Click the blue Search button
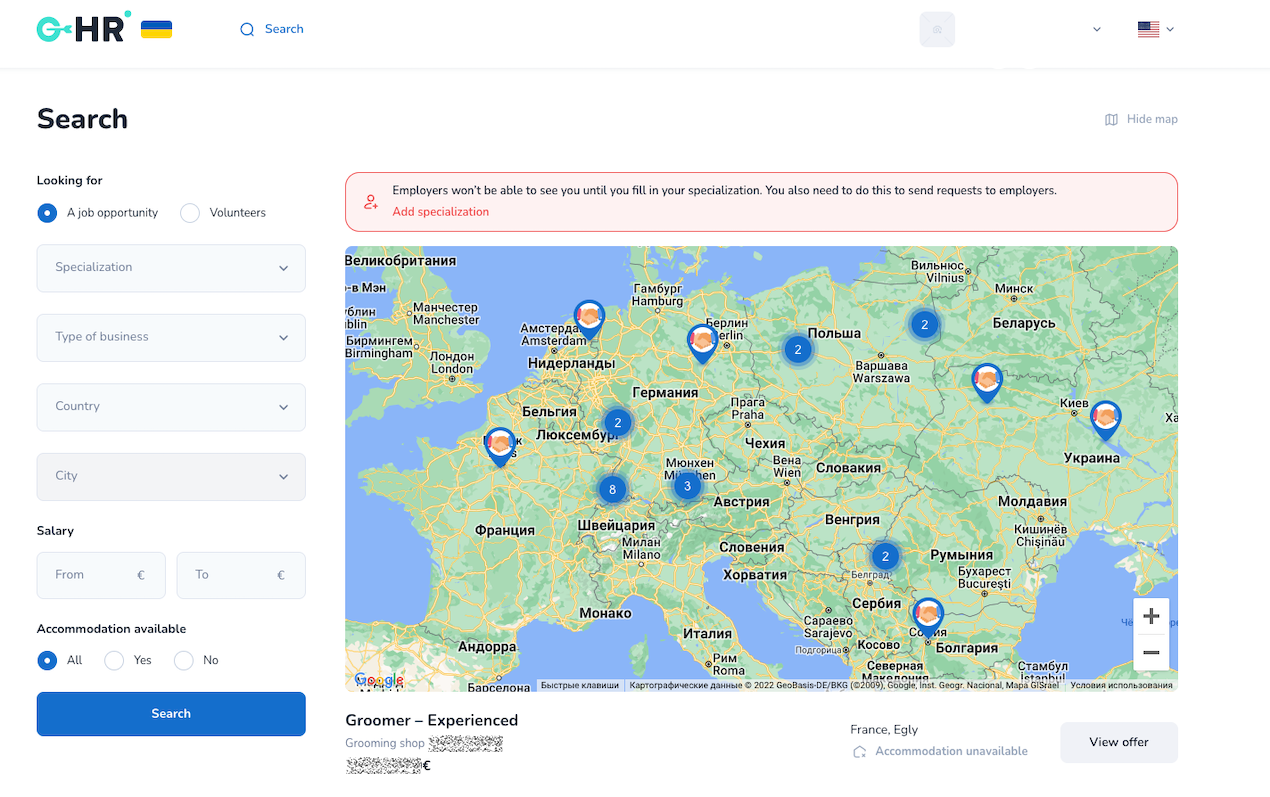Screen dimensions: 1270x797 tap(171, 714)
